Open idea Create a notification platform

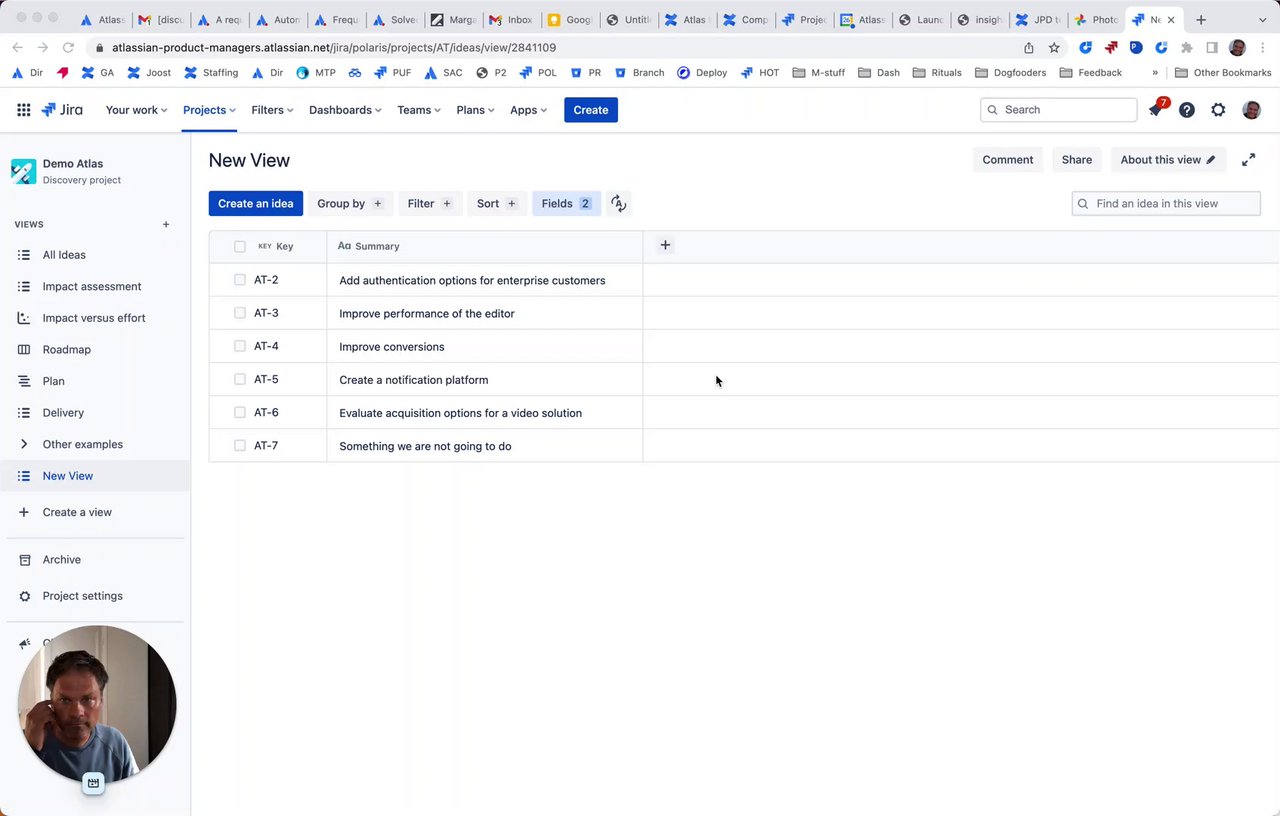(x=414, y=380)
